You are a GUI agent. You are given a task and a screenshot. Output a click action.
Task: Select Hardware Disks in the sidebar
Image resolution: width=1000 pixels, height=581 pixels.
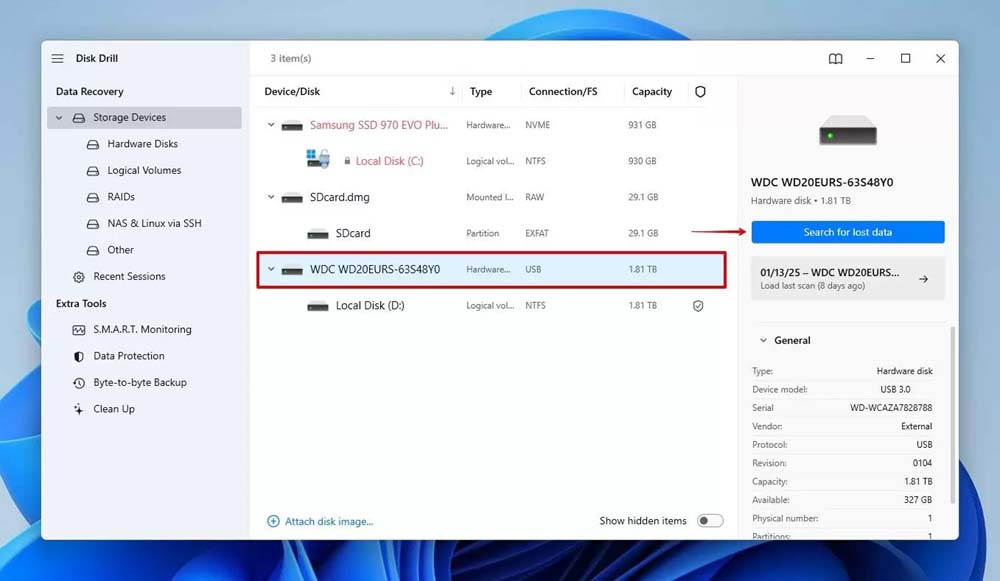(x=142, y=144)
